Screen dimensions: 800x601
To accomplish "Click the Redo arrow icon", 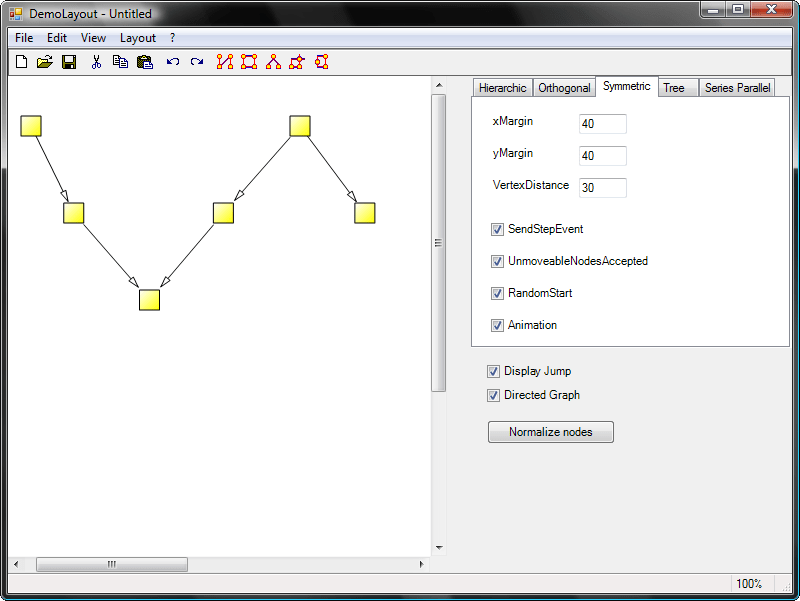I will (197, 62).
